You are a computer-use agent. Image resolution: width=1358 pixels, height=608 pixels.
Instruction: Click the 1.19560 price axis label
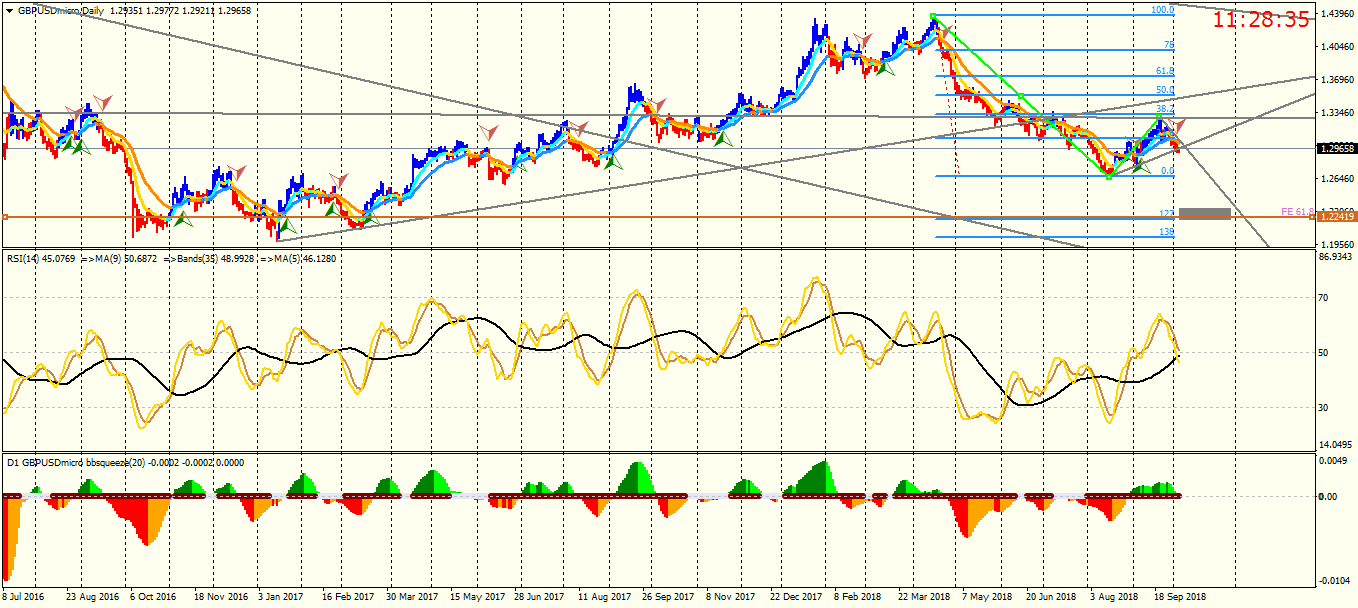[1338, 244]
